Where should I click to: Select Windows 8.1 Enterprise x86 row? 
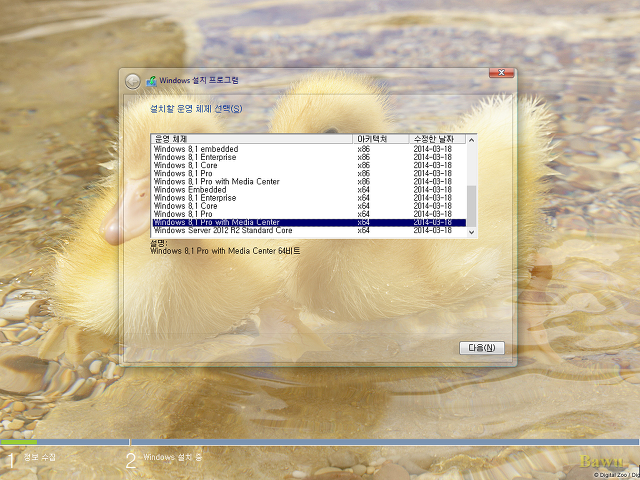pyautogui.click(x=309, y=157)
